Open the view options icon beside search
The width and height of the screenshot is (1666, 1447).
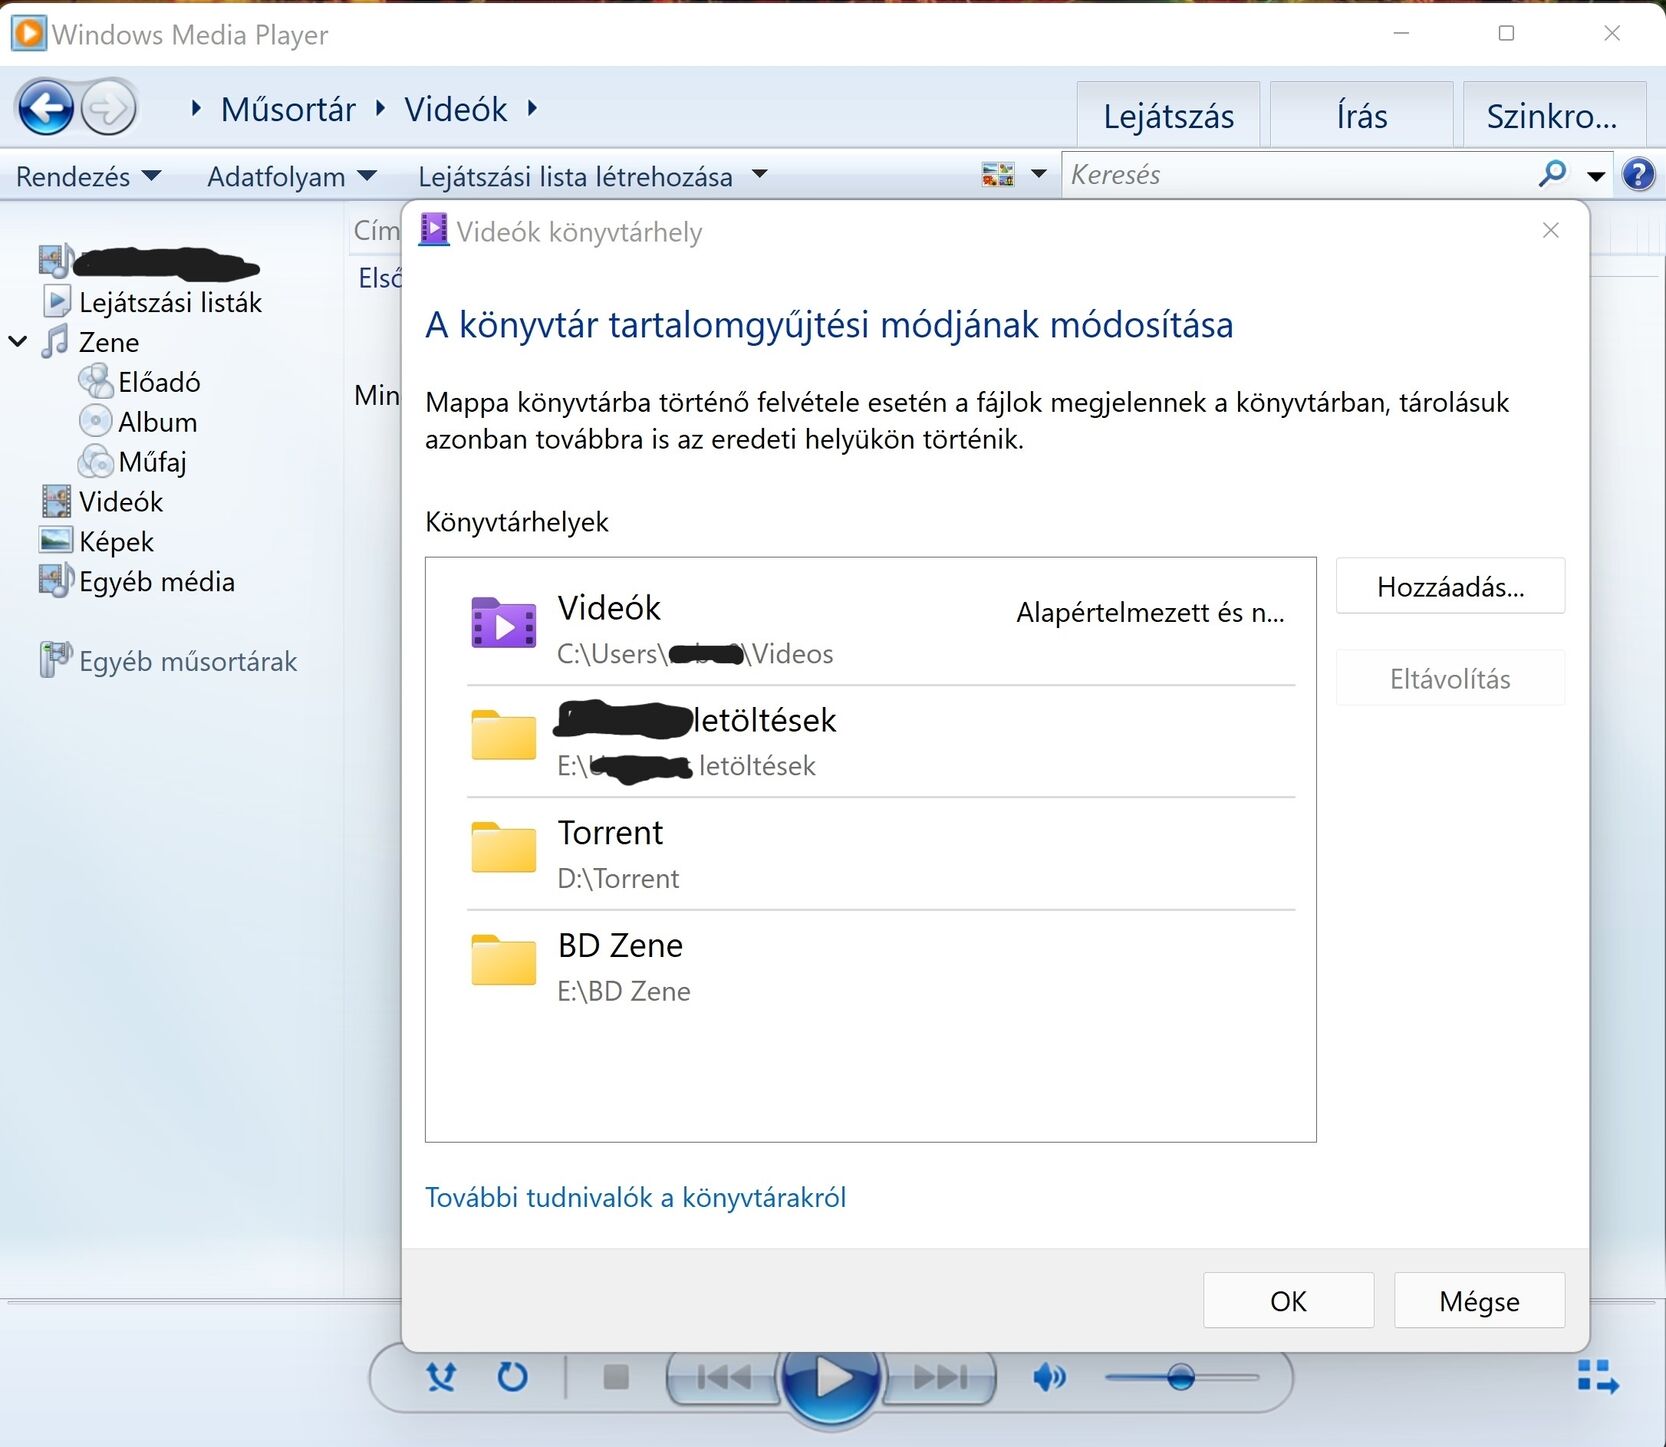(x=998, y=175)
